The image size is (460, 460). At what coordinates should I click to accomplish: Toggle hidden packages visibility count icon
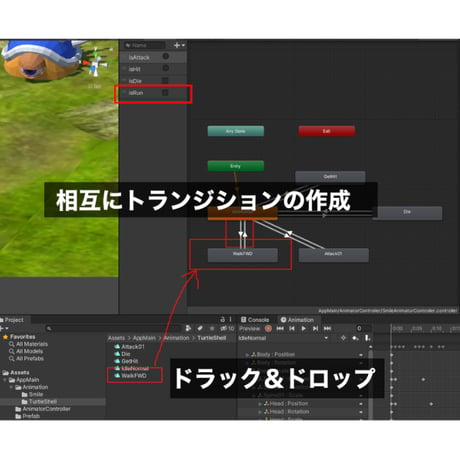click(x=227, y=328)
